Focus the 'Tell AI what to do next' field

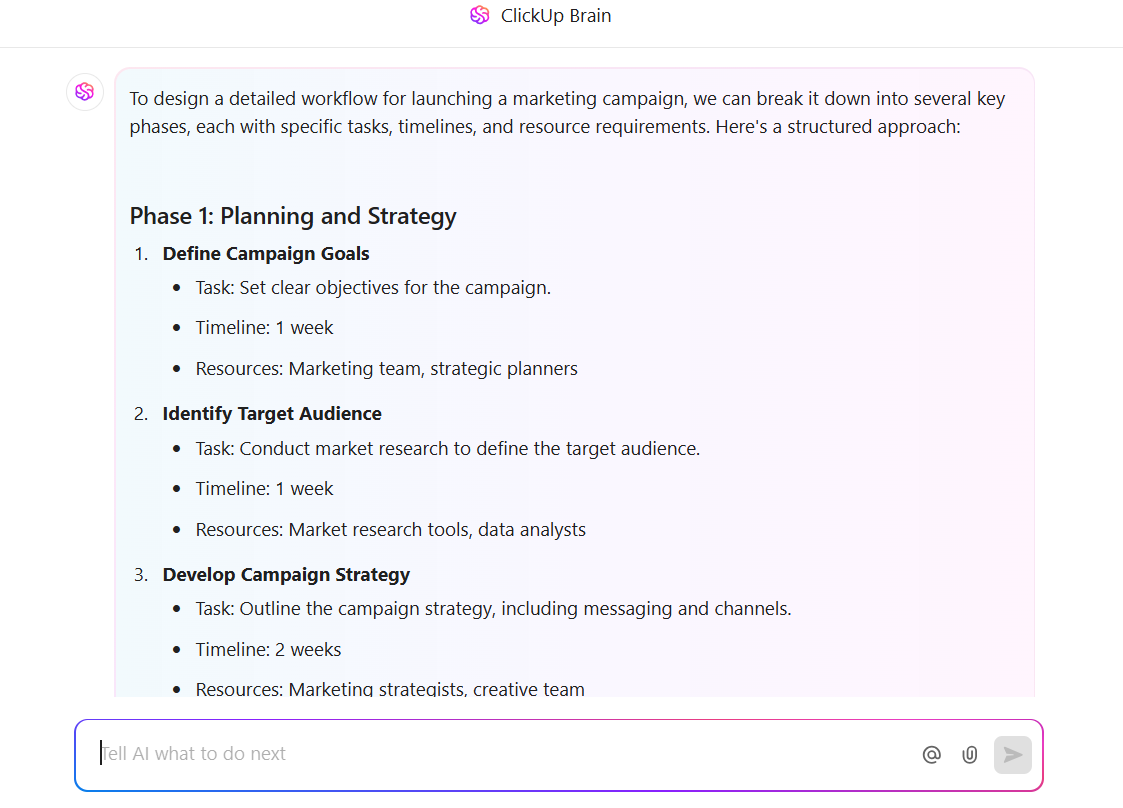501,754
